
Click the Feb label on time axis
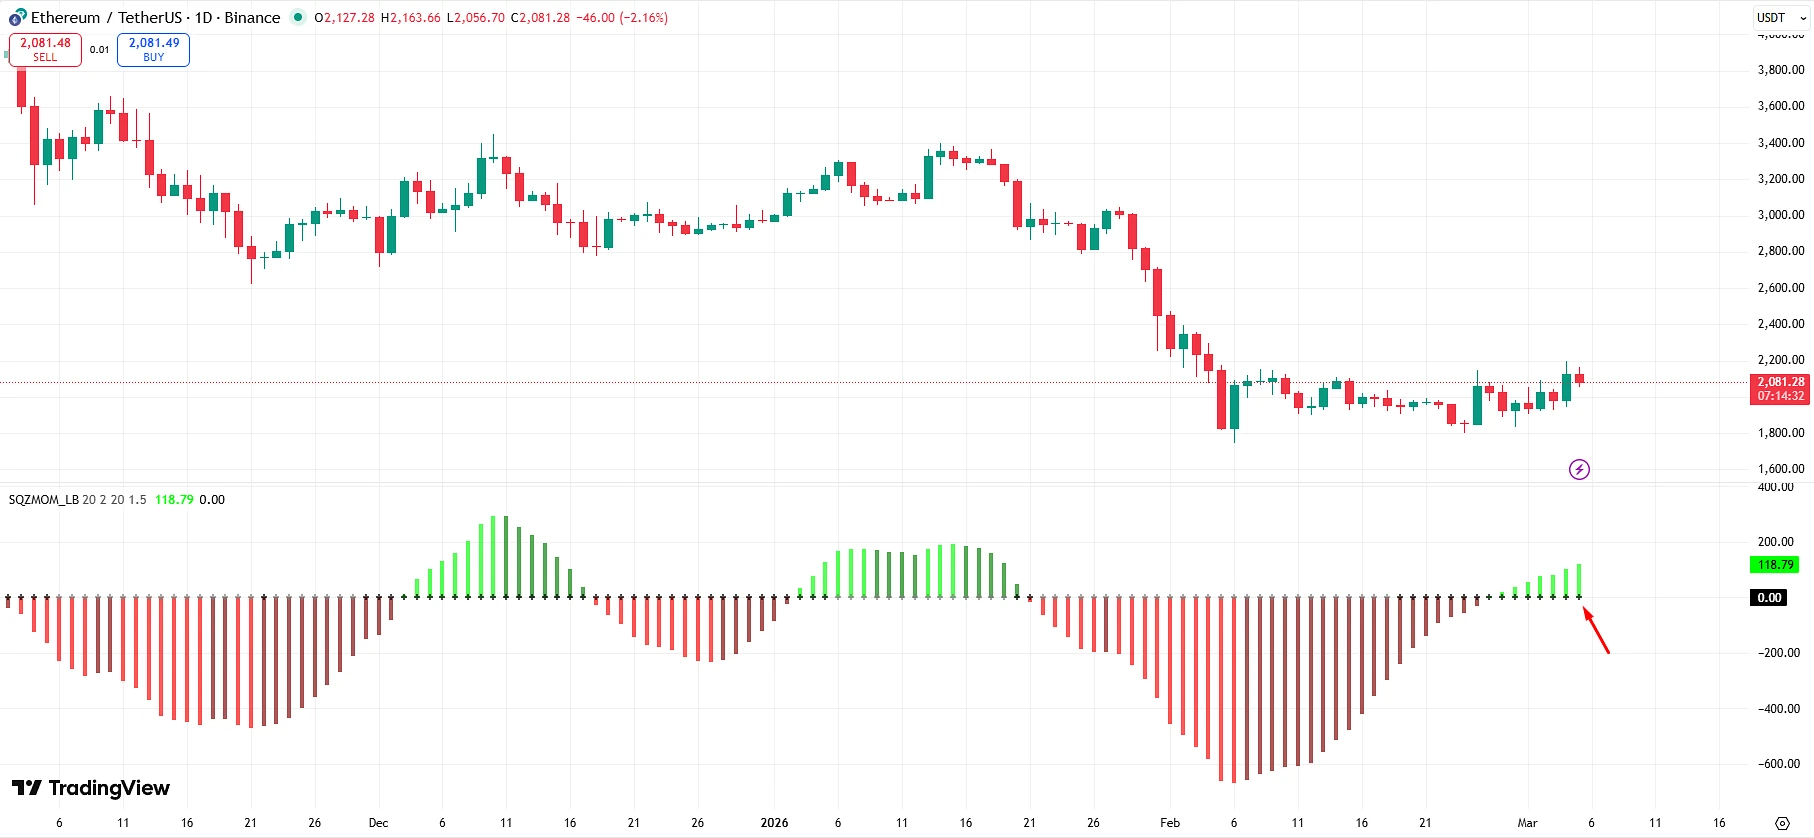[x=1169, y=823]
